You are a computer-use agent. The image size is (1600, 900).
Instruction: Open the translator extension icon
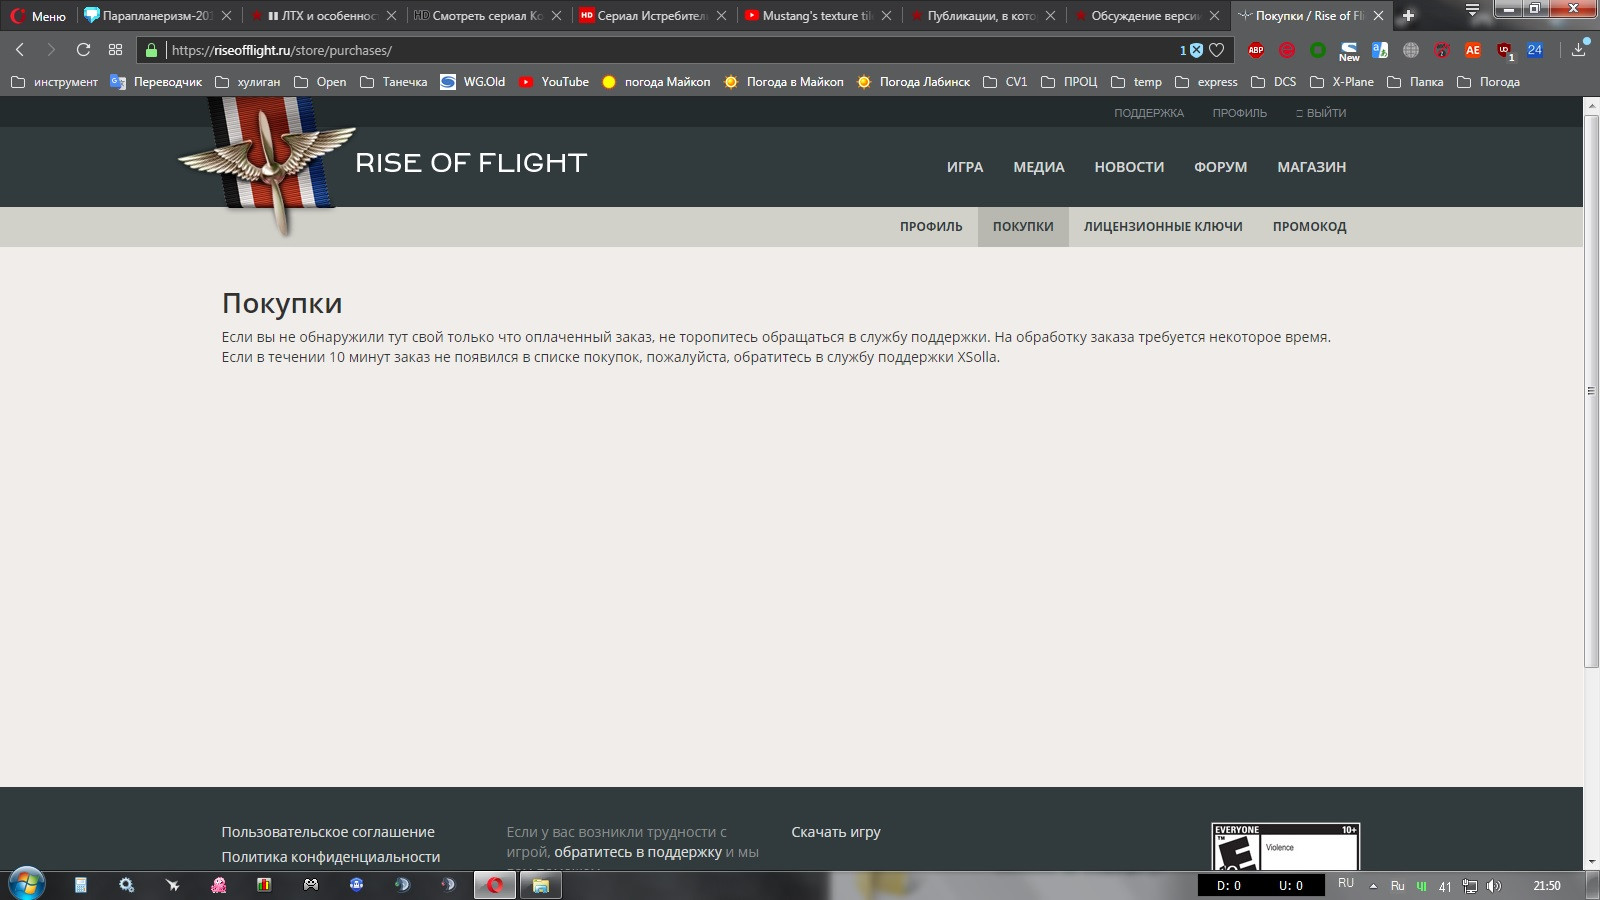point(1380,50)
